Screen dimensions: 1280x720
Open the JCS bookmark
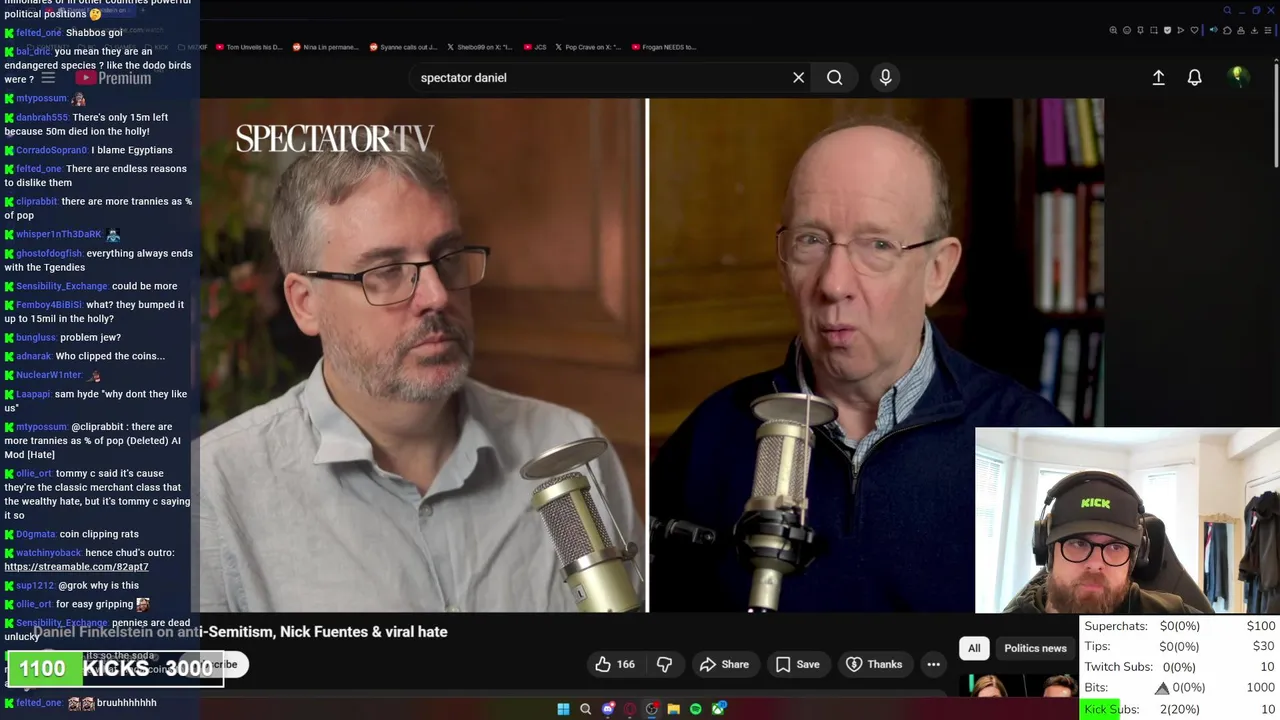tap(535, 47)
